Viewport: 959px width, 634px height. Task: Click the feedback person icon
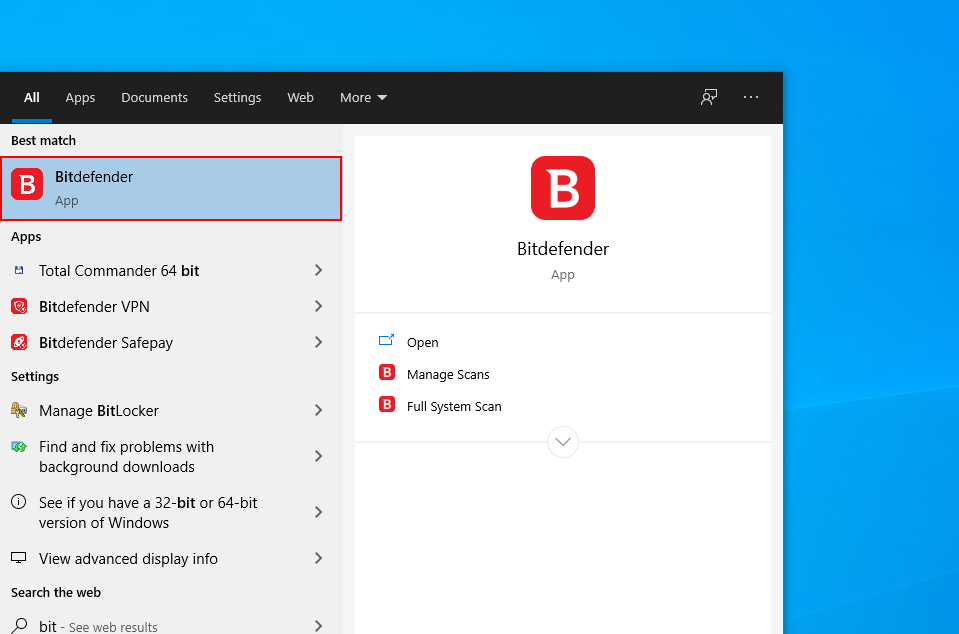click(x=709, y=97)
